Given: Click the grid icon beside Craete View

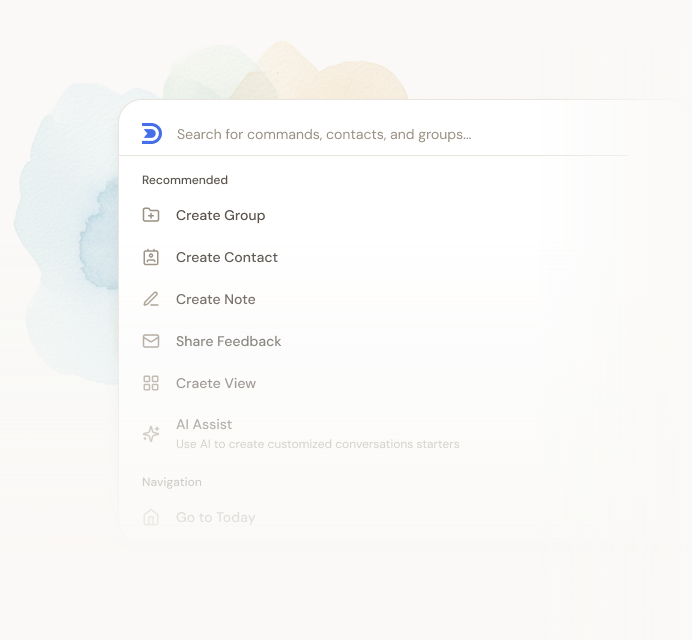Looking at the screenshot, I should click(x=151, y=383).
